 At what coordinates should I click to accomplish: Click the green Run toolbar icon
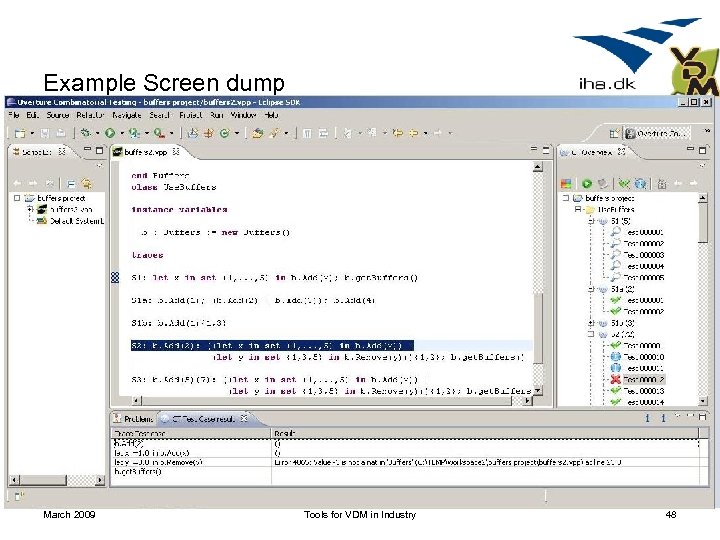click(110, 133)
